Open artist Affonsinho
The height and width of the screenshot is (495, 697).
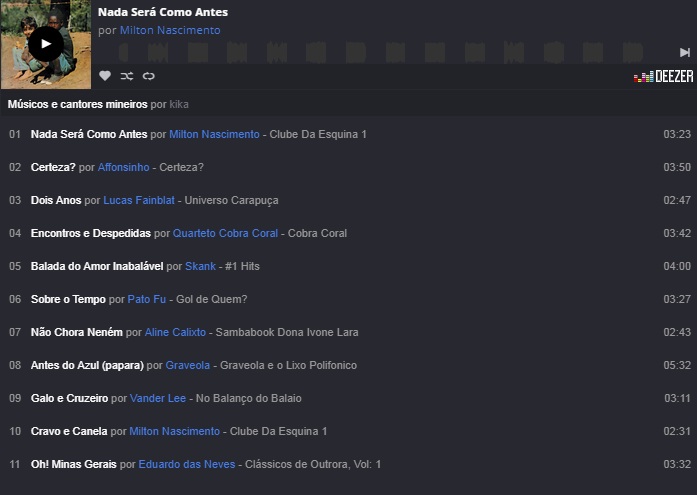[125, 167]
